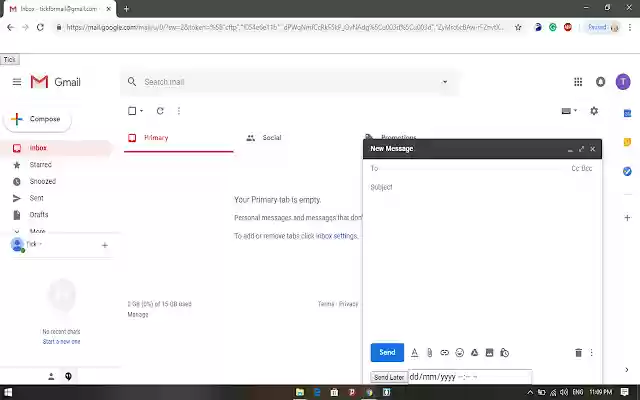Open the input tools keyboard dropdown

click(x=569, y=111)
